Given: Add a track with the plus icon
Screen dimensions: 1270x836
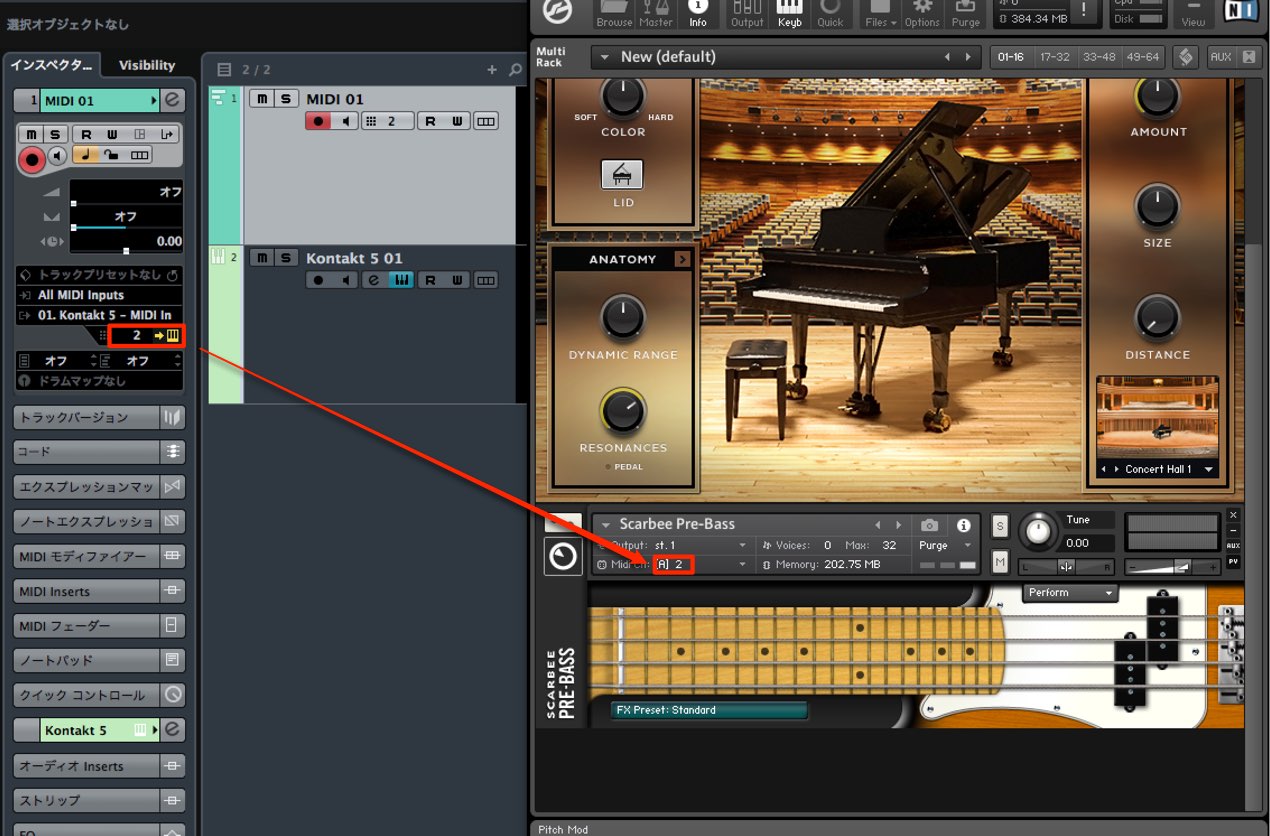Looking at the screenshot, I should pos(491,70).
